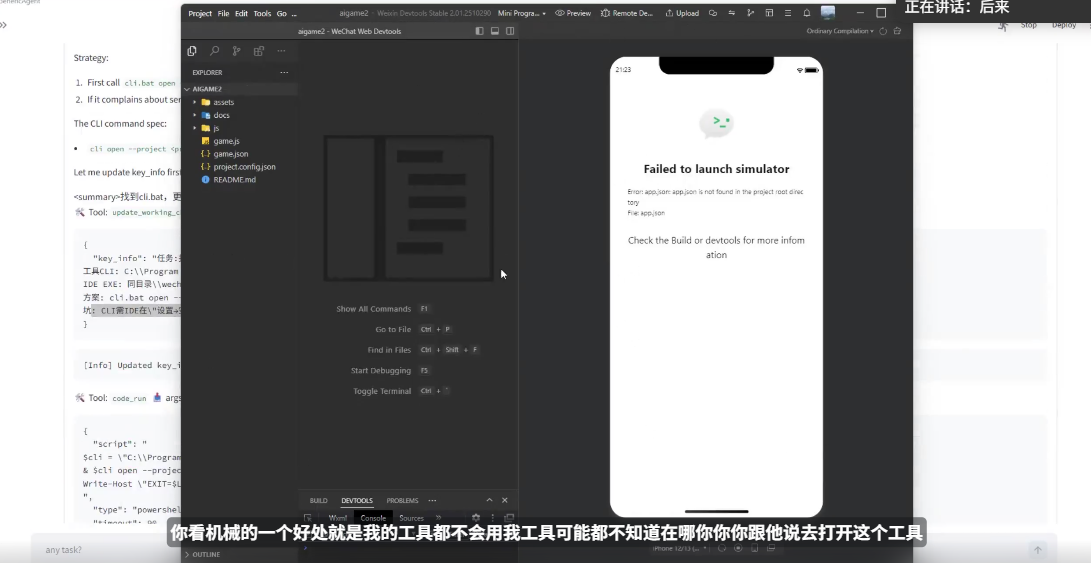Screen dimensions: 1091x563
Task: Open the Edit menu
Action: pyautogui.click(x=241, y=13)
